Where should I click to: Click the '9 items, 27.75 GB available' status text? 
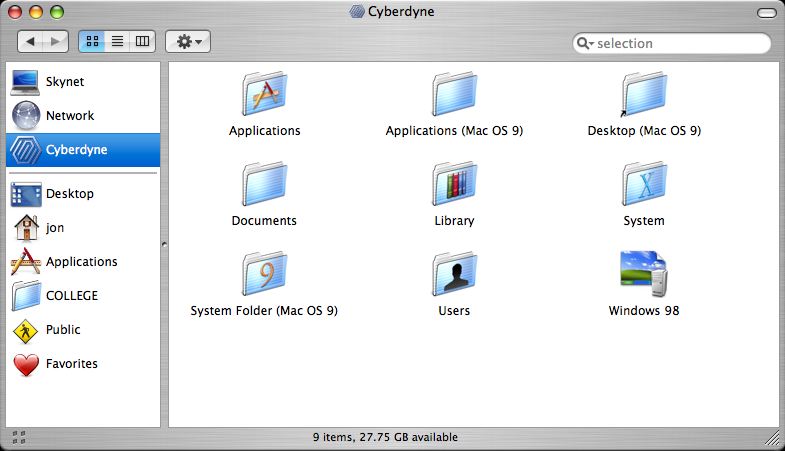click(385, 437)
